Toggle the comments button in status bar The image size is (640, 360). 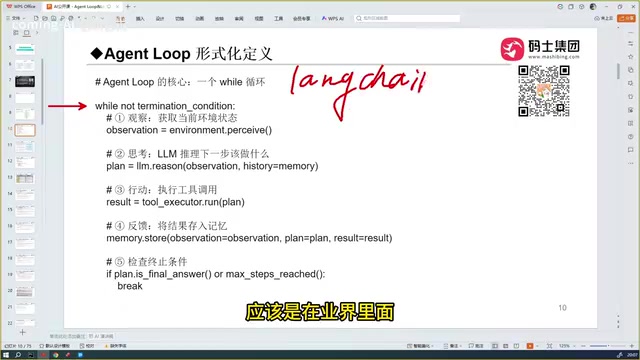pos(476,346)
